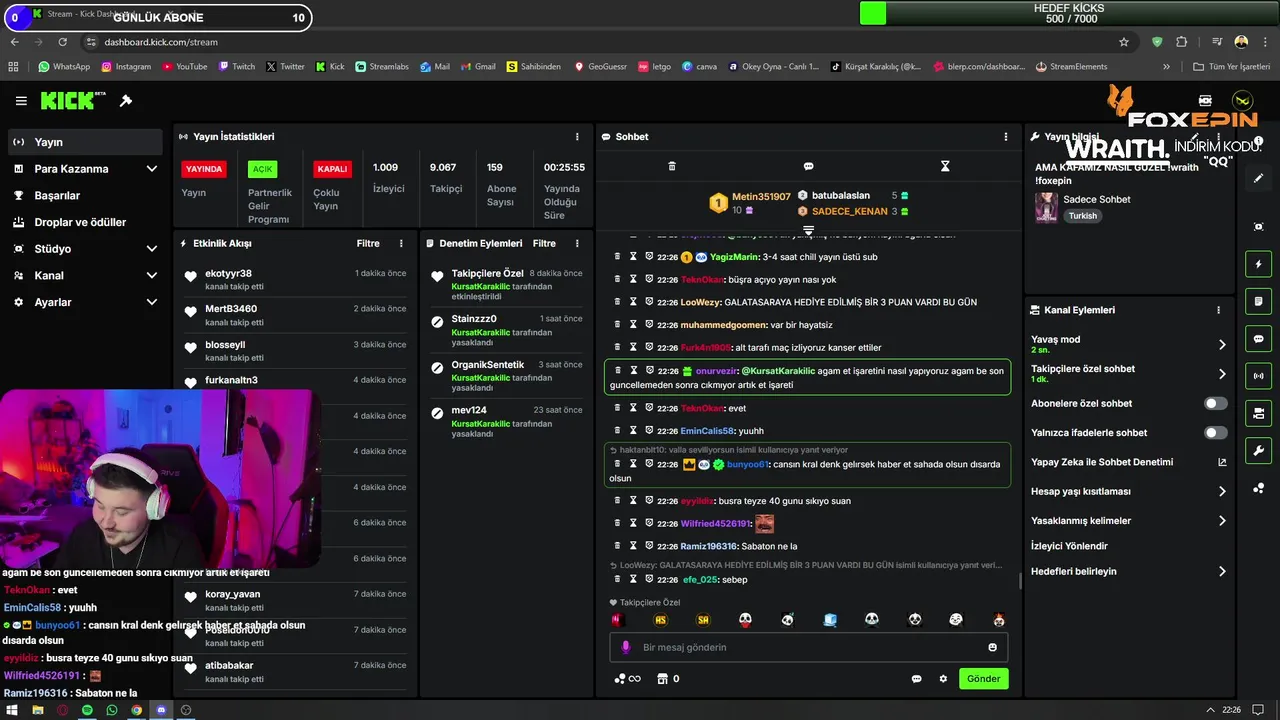This screenshot has height=720, width=1280.
Task: Open Yavaş mod settings arrow
Action: point(1222,344)
